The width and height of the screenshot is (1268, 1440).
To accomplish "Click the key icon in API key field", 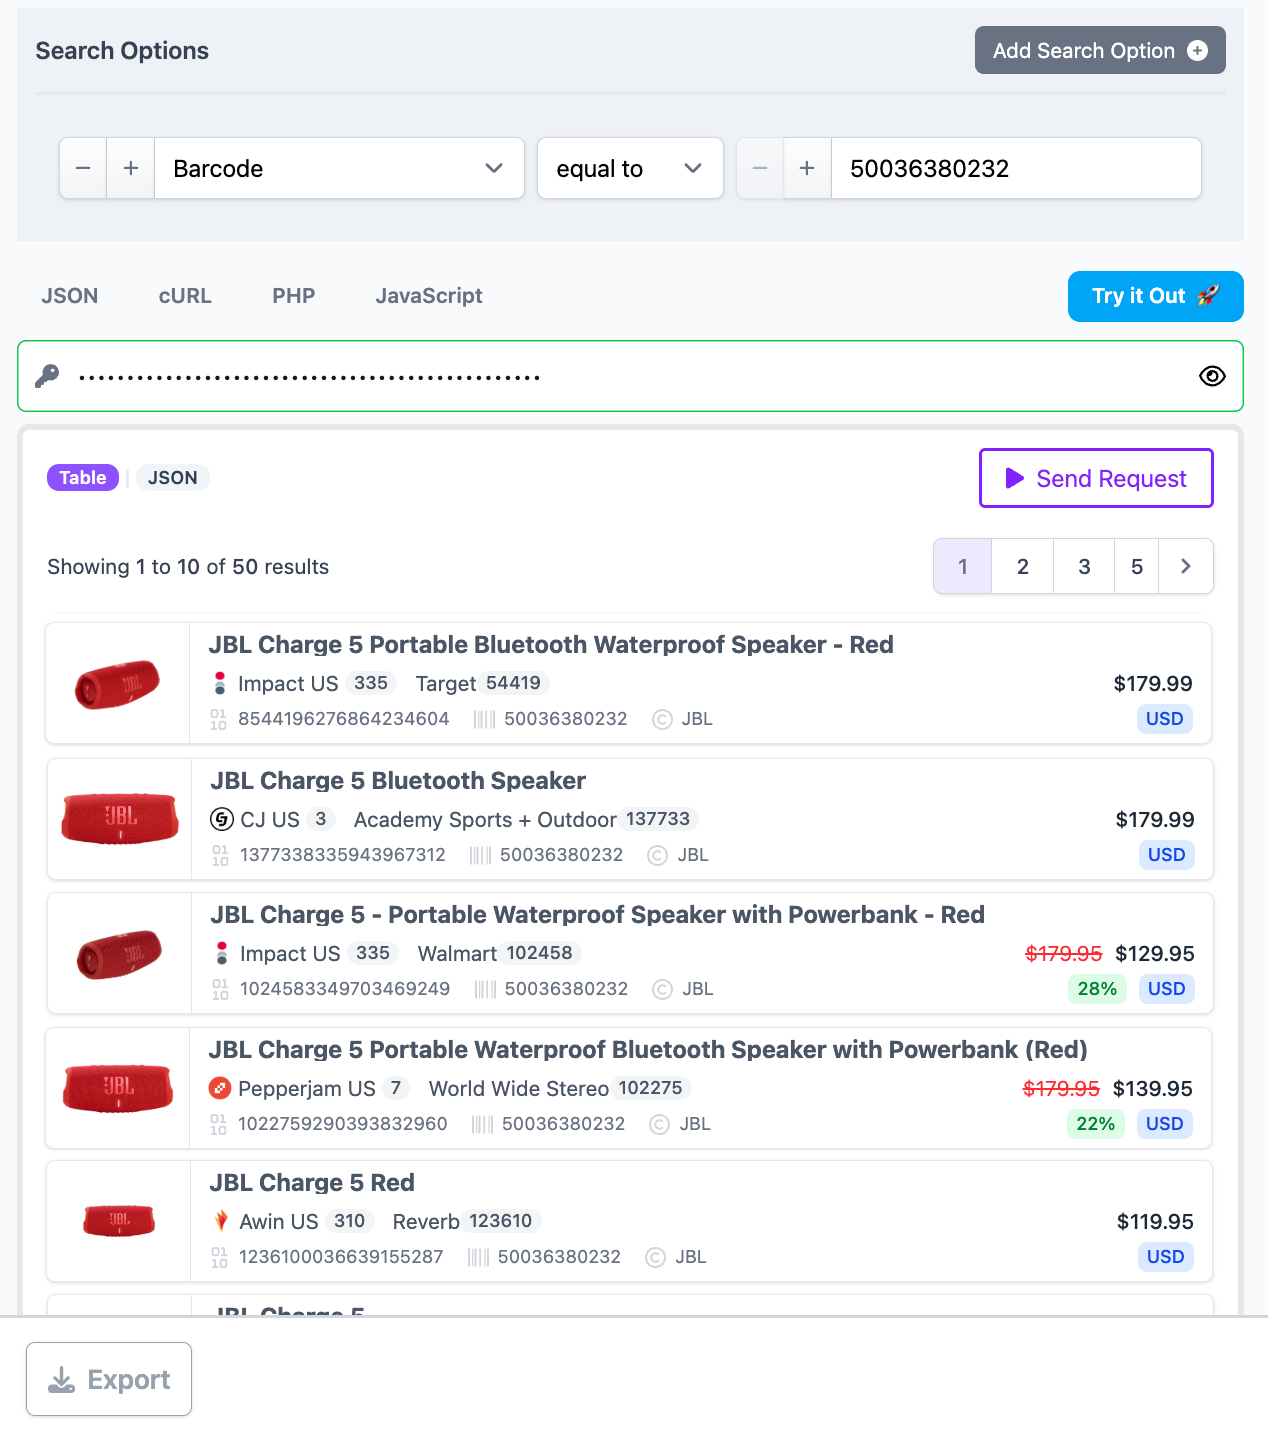I will point(47,376).
